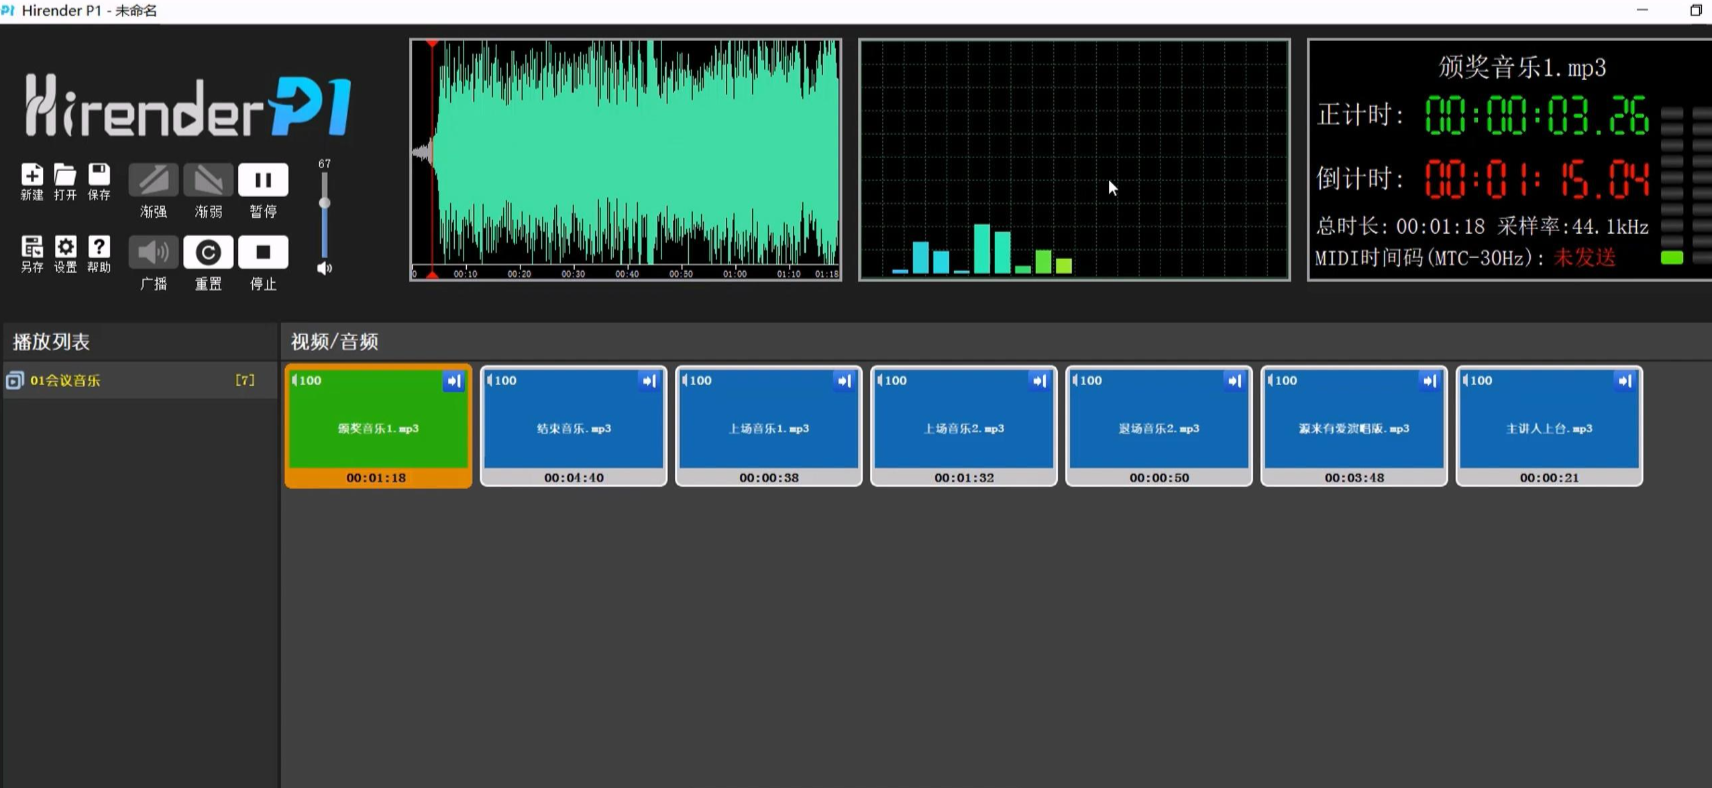
Task: Toggle play-mode arrow icon on 主讲人上台.mp3 tile
Action: (x=1624, y=381)
